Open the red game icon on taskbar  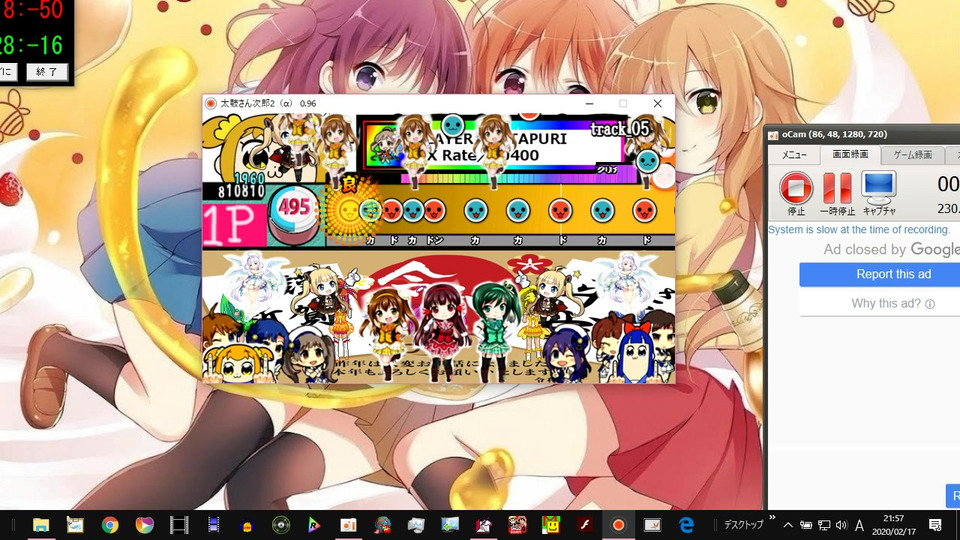coord(517,525)
